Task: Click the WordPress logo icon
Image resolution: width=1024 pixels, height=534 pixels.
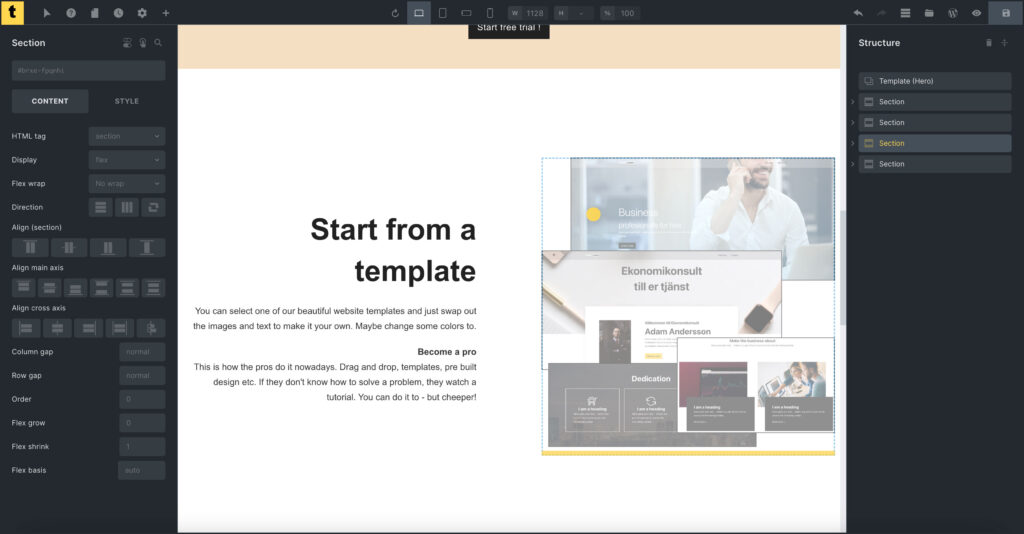Action: tap(953, 13)
